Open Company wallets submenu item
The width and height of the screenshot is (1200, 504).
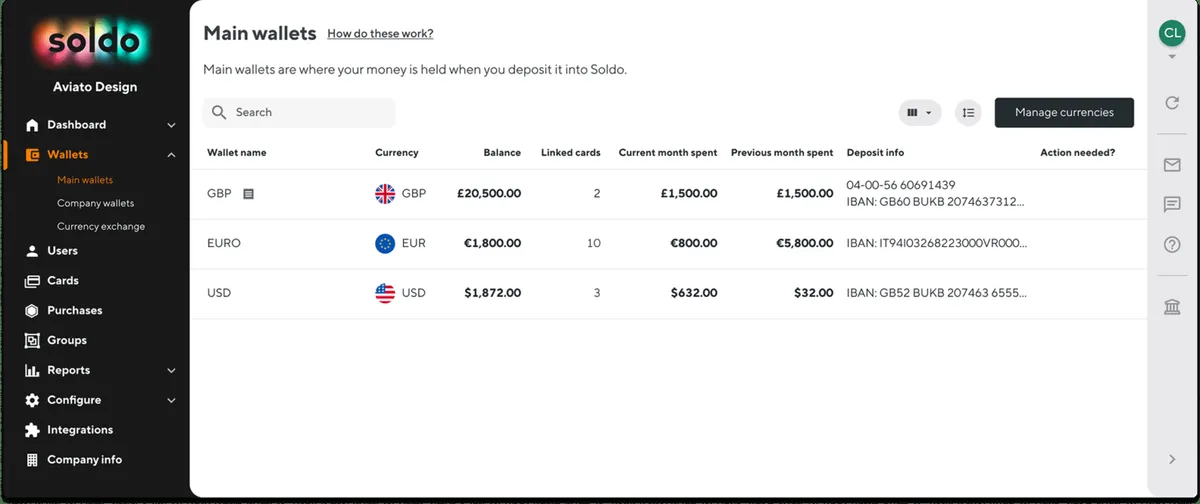95,203
